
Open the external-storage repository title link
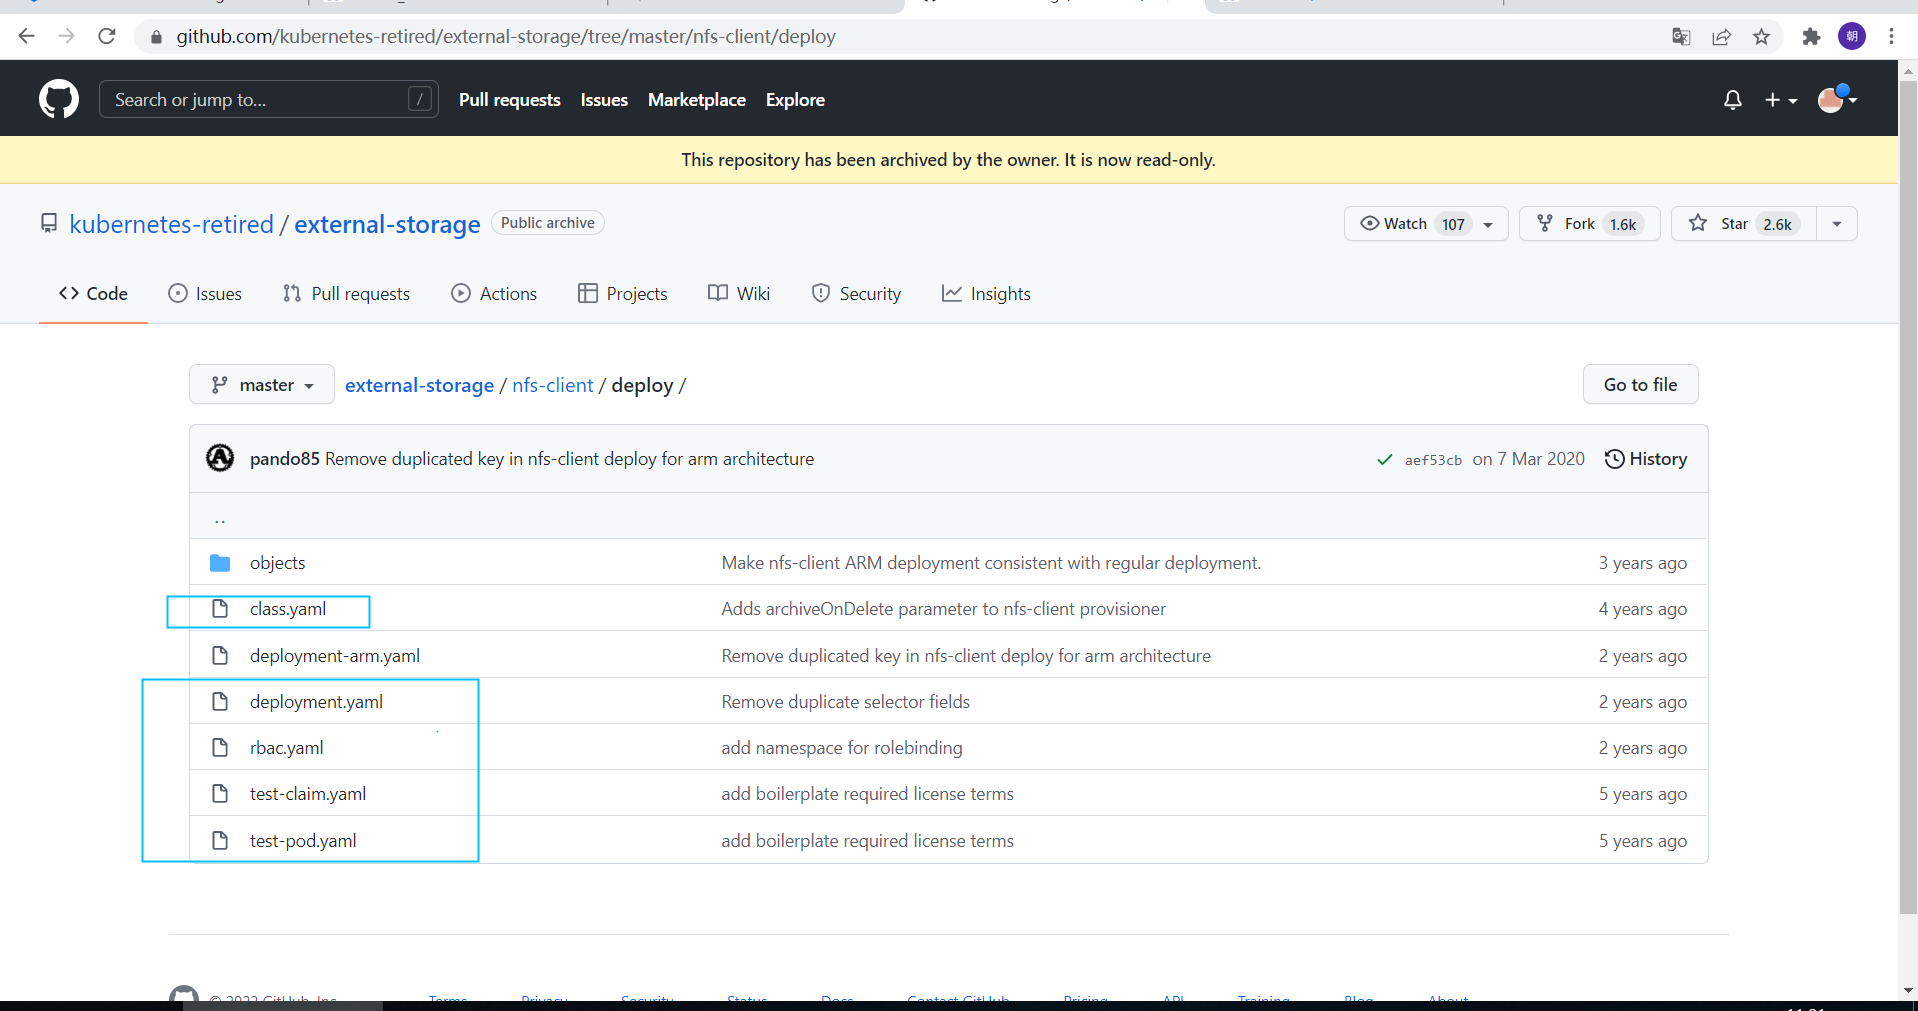387,224
